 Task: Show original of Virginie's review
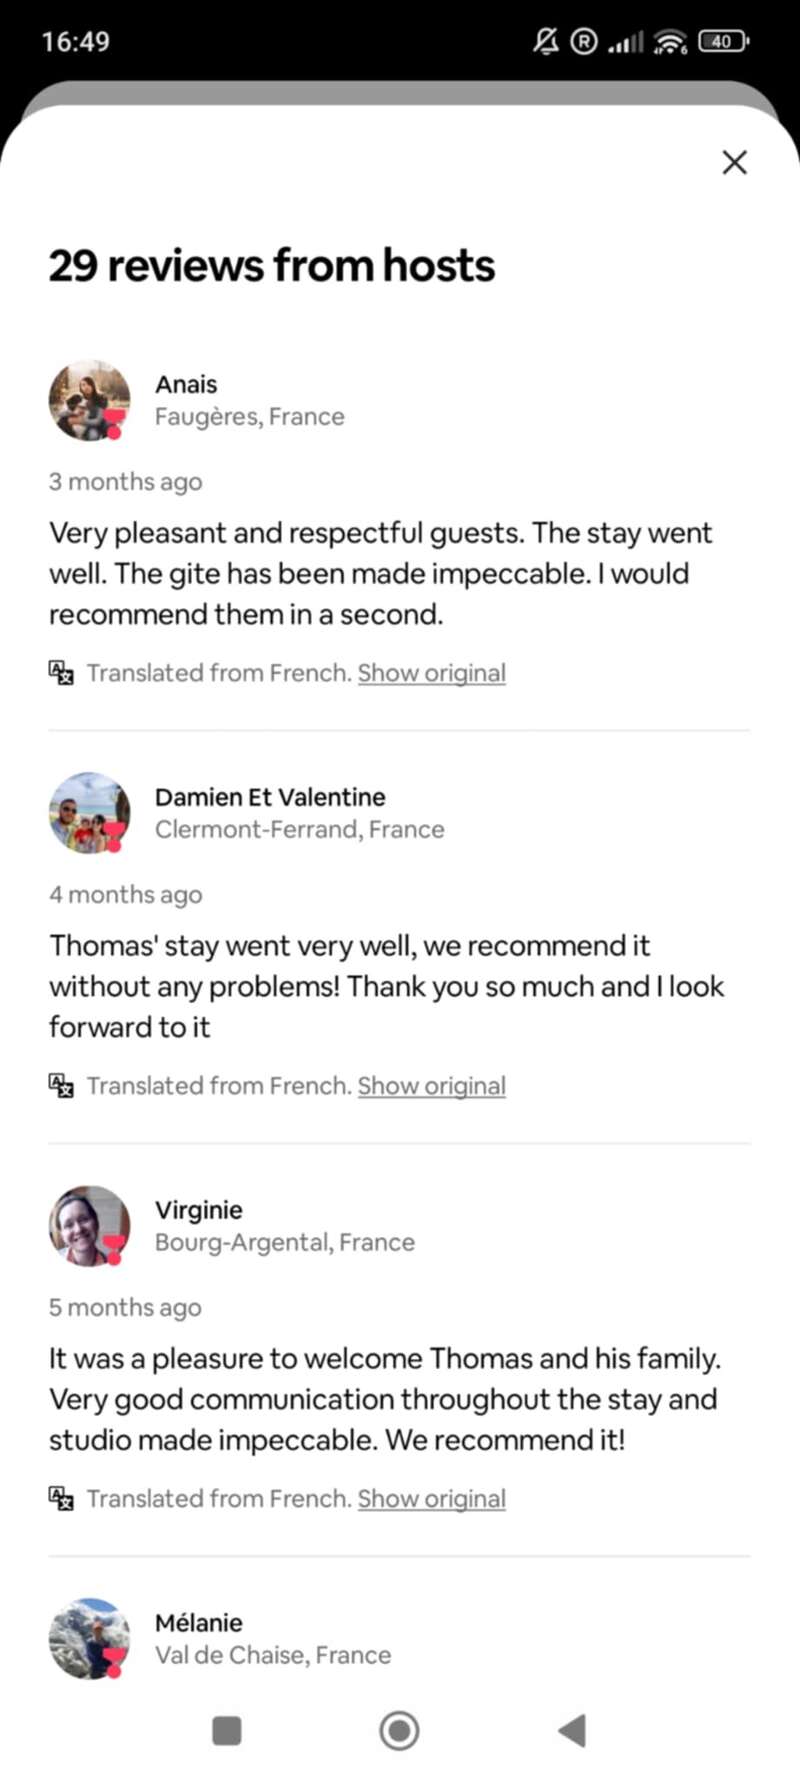coord(431,1499)
